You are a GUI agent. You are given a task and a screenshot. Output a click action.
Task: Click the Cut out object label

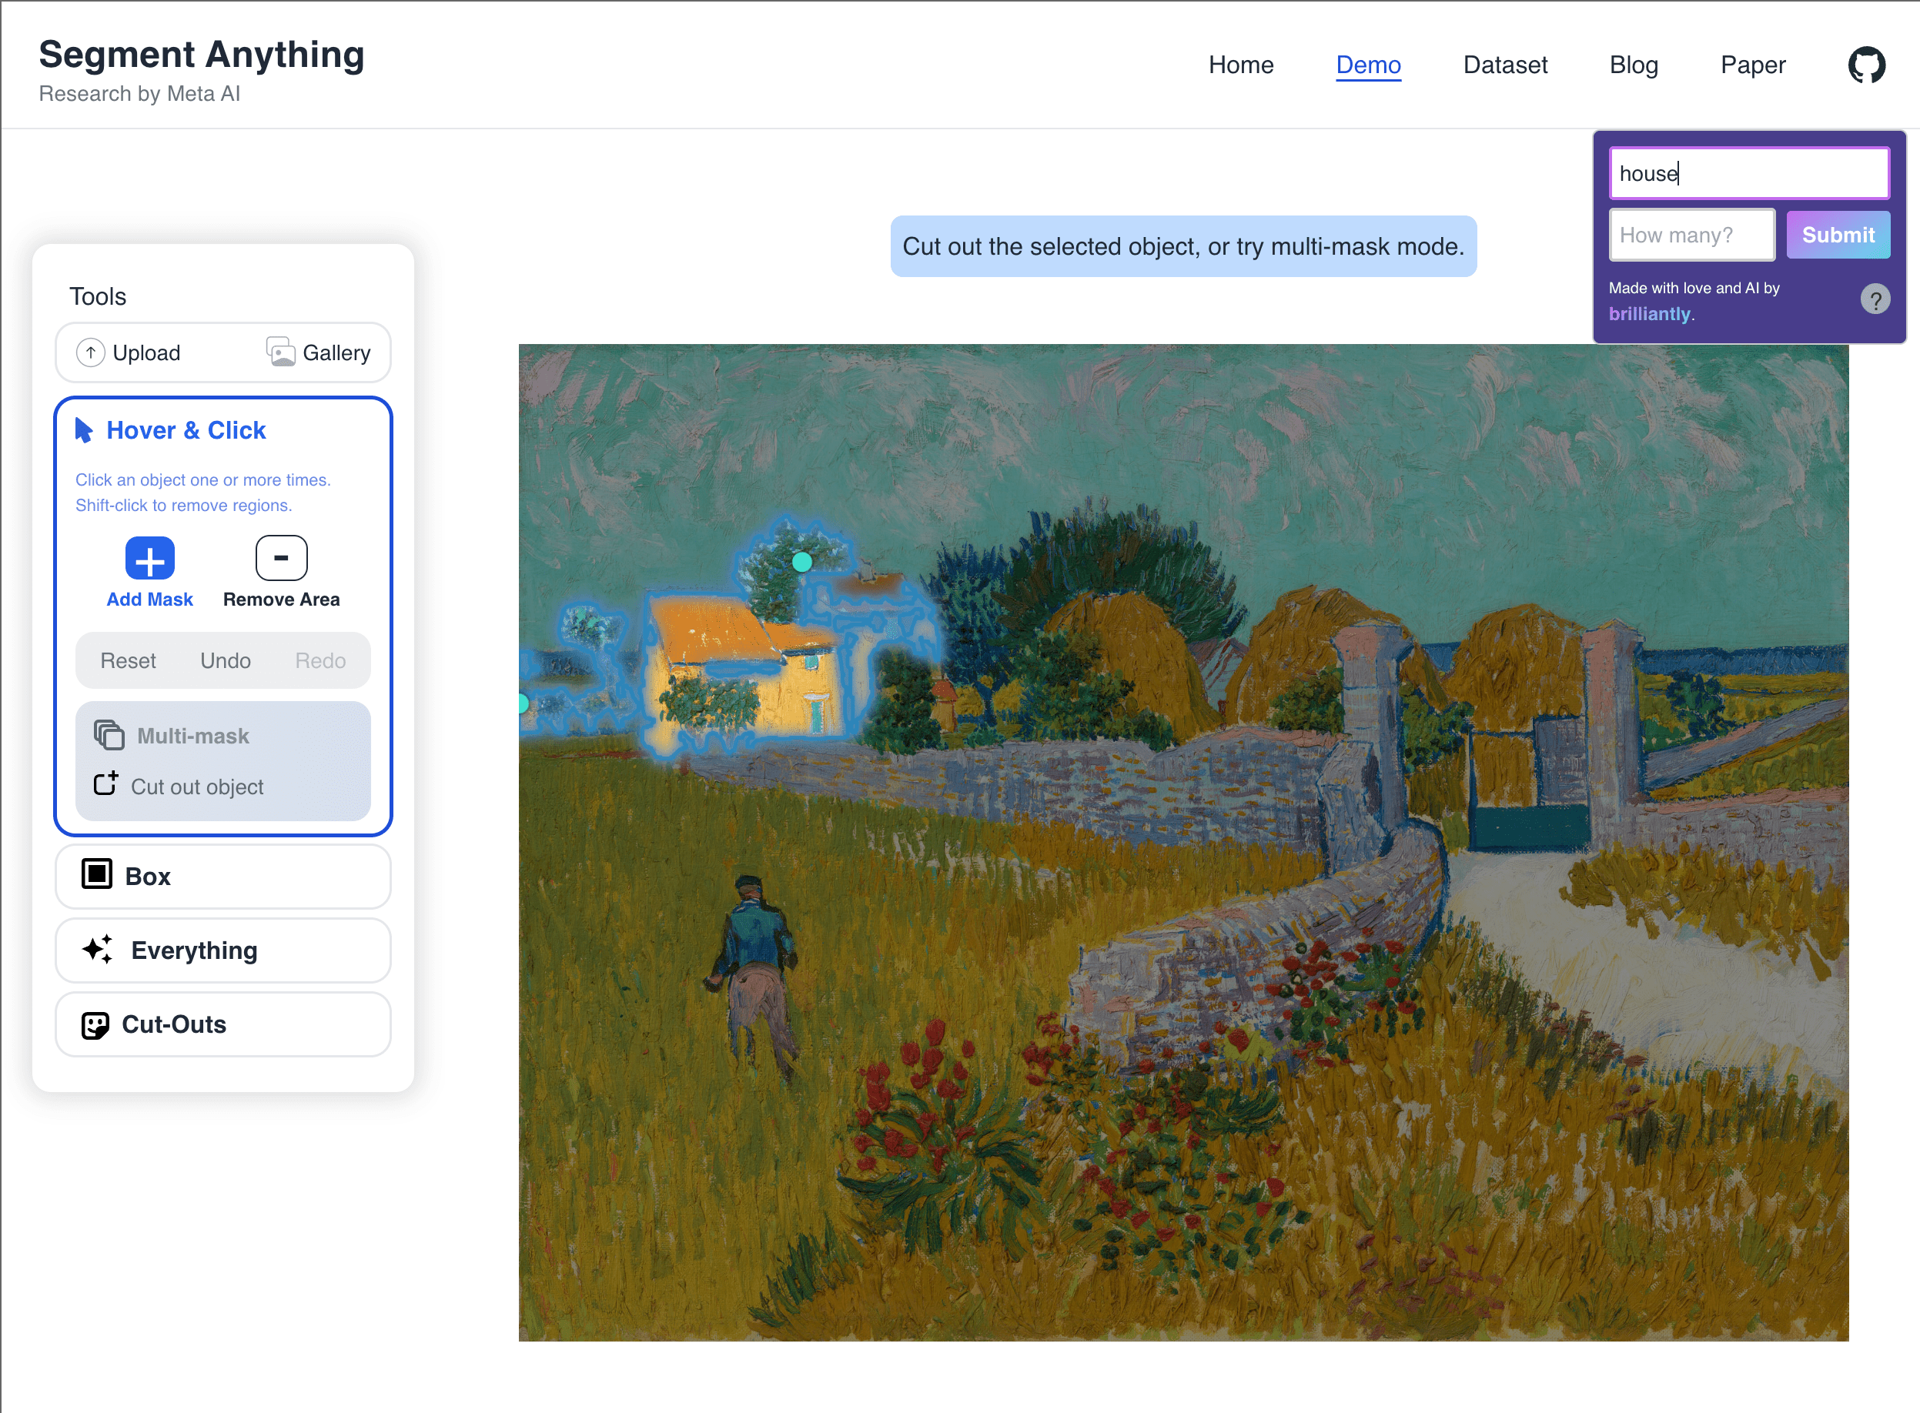(x=197, y=787)
